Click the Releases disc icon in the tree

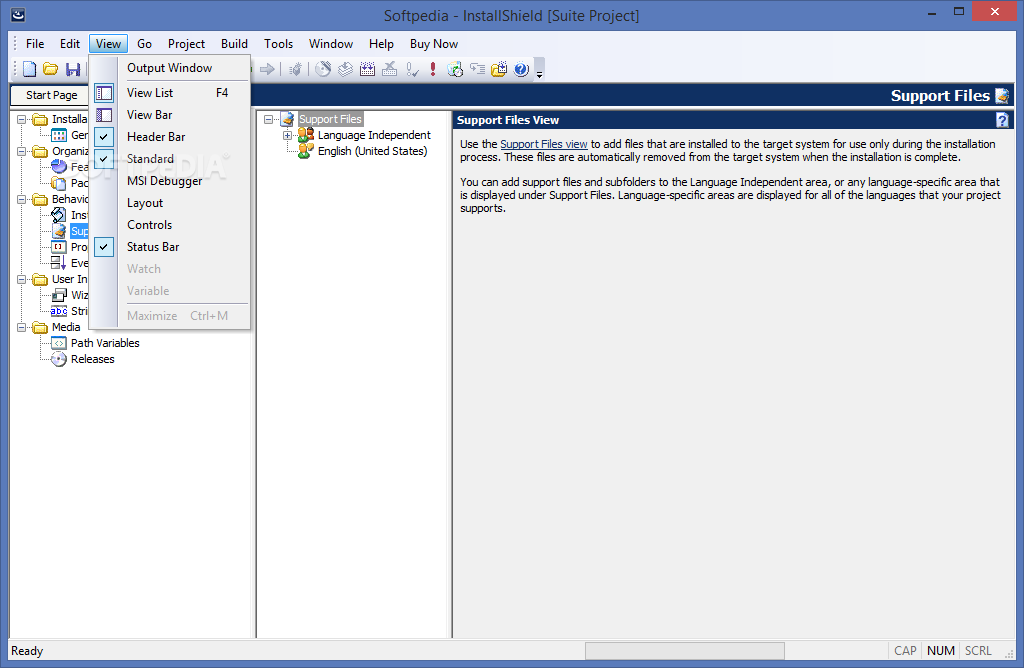pyautogui.click(x=59, y=359)
